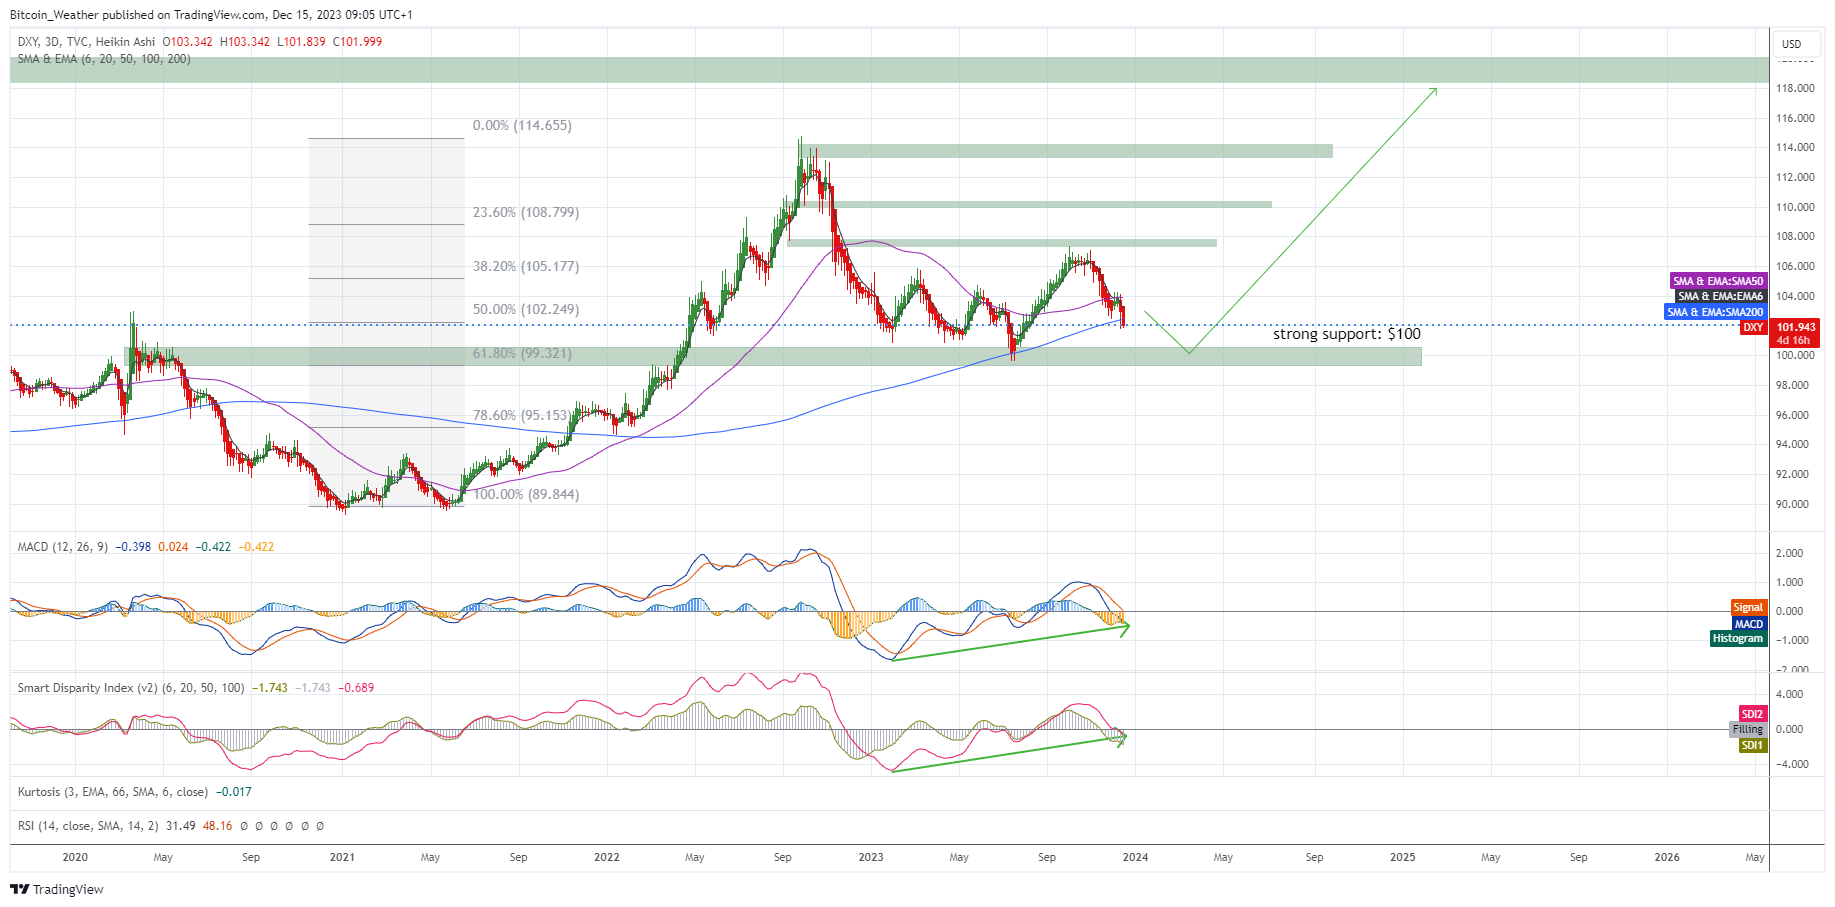Click the SMA & EMA (6, 20, 50, 100, 200) legend
This screenshot has height=907, width=1835.
pyautogui.click(x=104, y=59)
